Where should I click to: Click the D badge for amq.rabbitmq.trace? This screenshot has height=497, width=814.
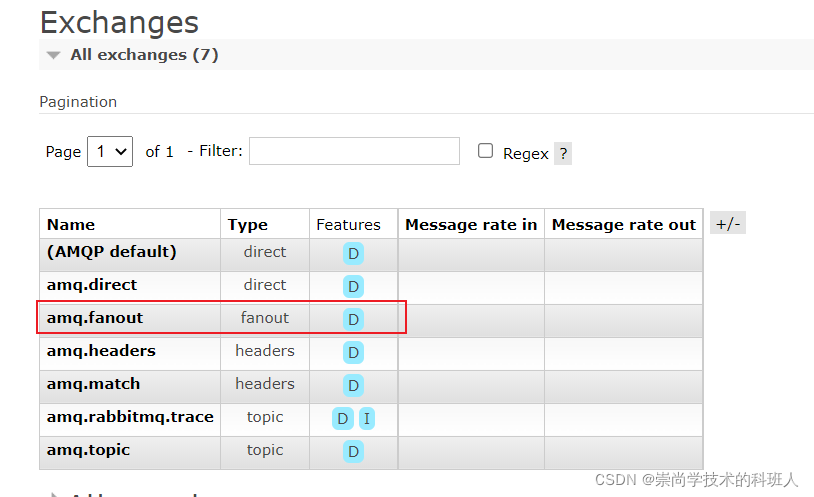coord(343,419)
